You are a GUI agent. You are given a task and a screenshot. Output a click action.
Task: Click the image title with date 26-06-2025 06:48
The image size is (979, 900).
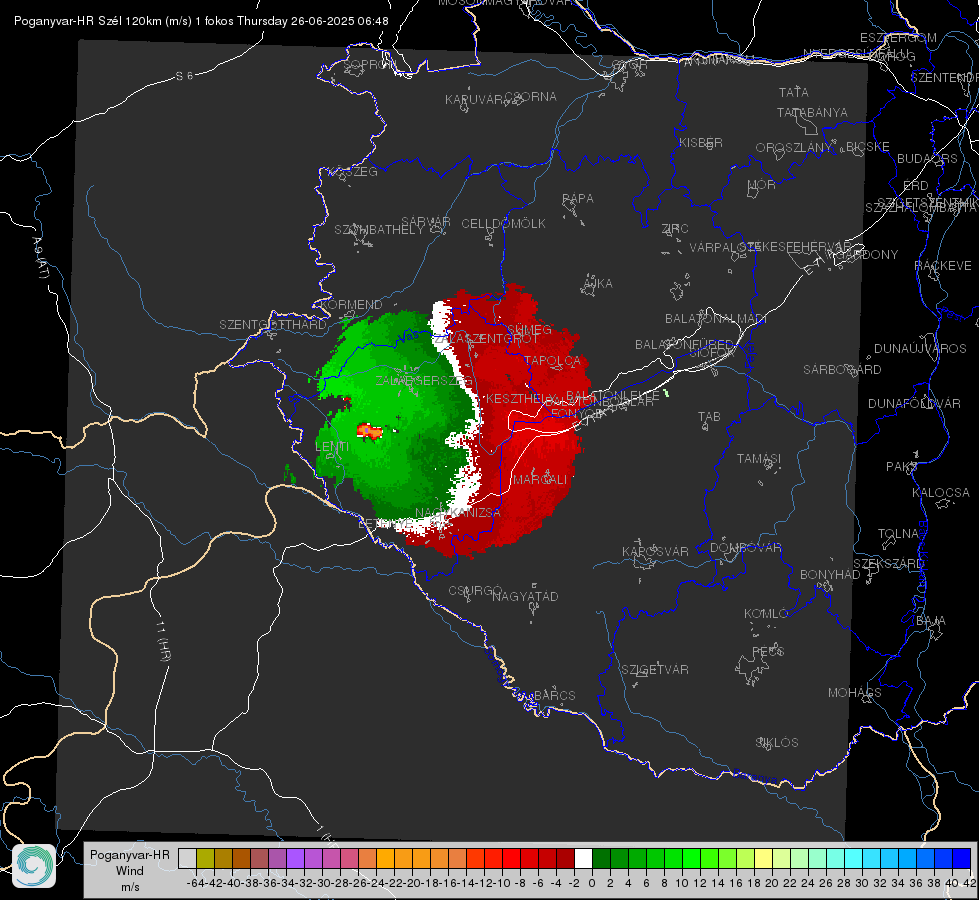coord(201,21)
